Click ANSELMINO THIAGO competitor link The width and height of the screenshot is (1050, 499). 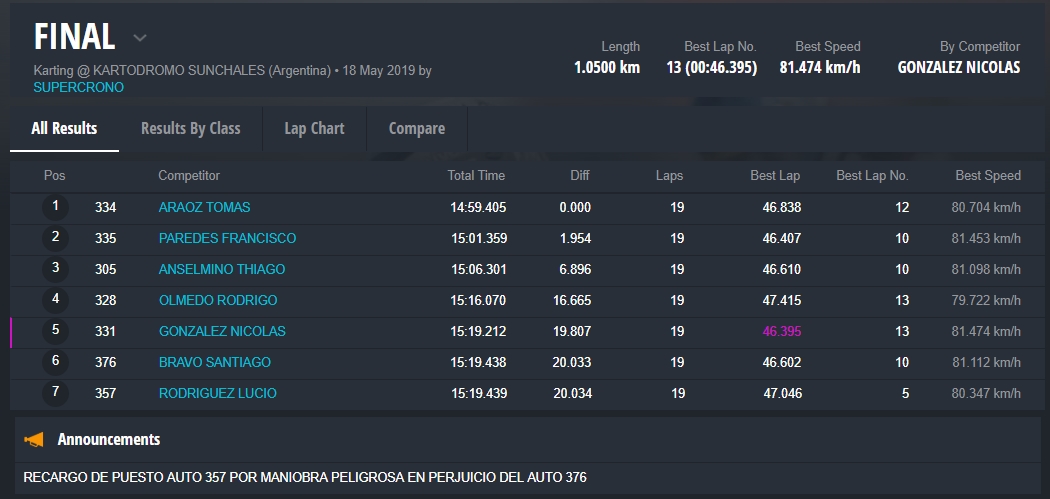click(x=221, y=269)
